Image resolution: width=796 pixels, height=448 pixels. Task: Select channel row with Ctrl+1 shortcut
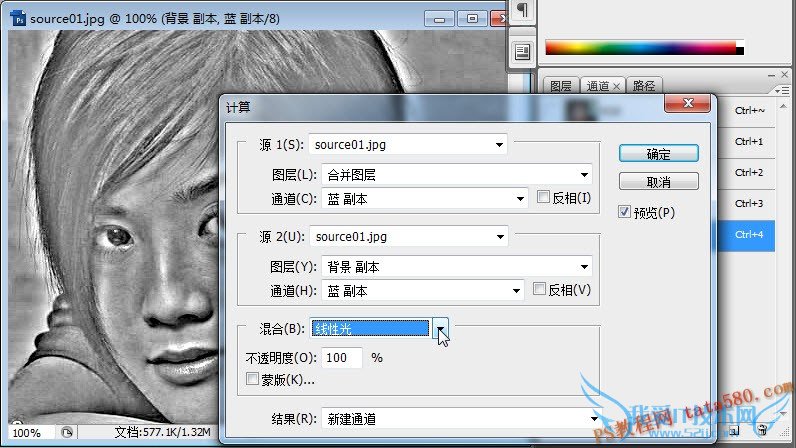coord(746,141)
